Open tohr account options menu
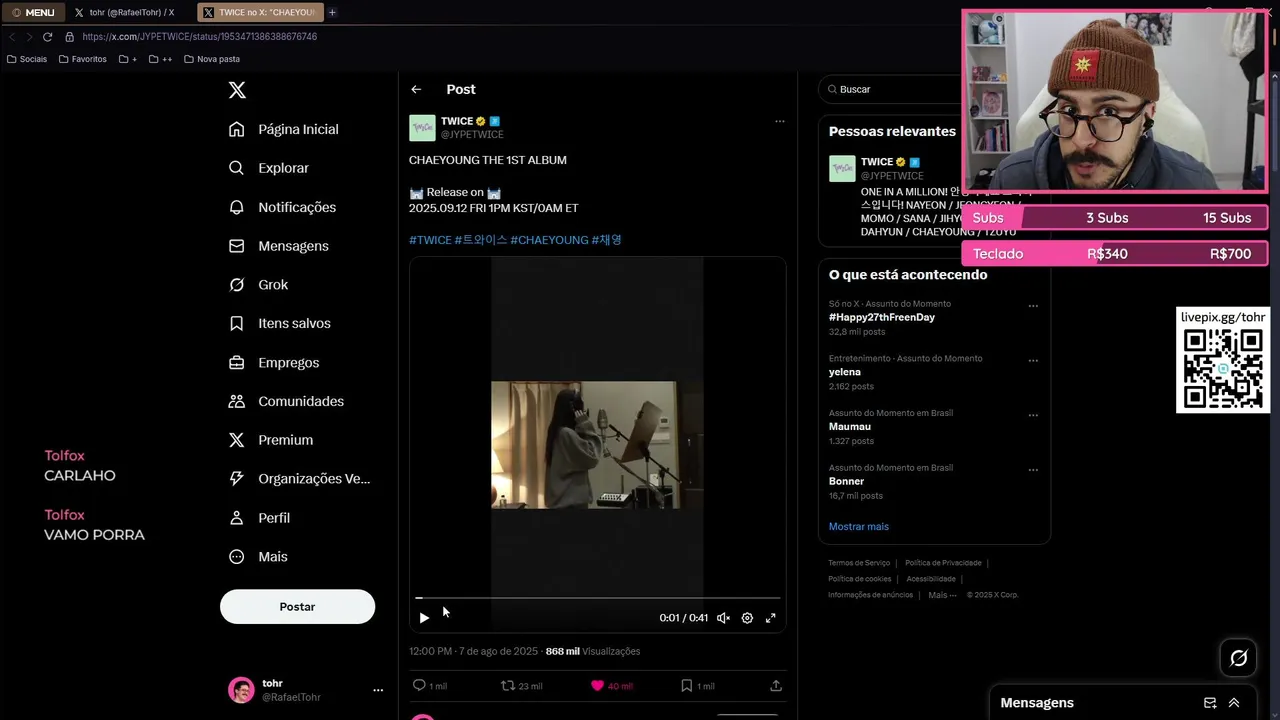 378,690
